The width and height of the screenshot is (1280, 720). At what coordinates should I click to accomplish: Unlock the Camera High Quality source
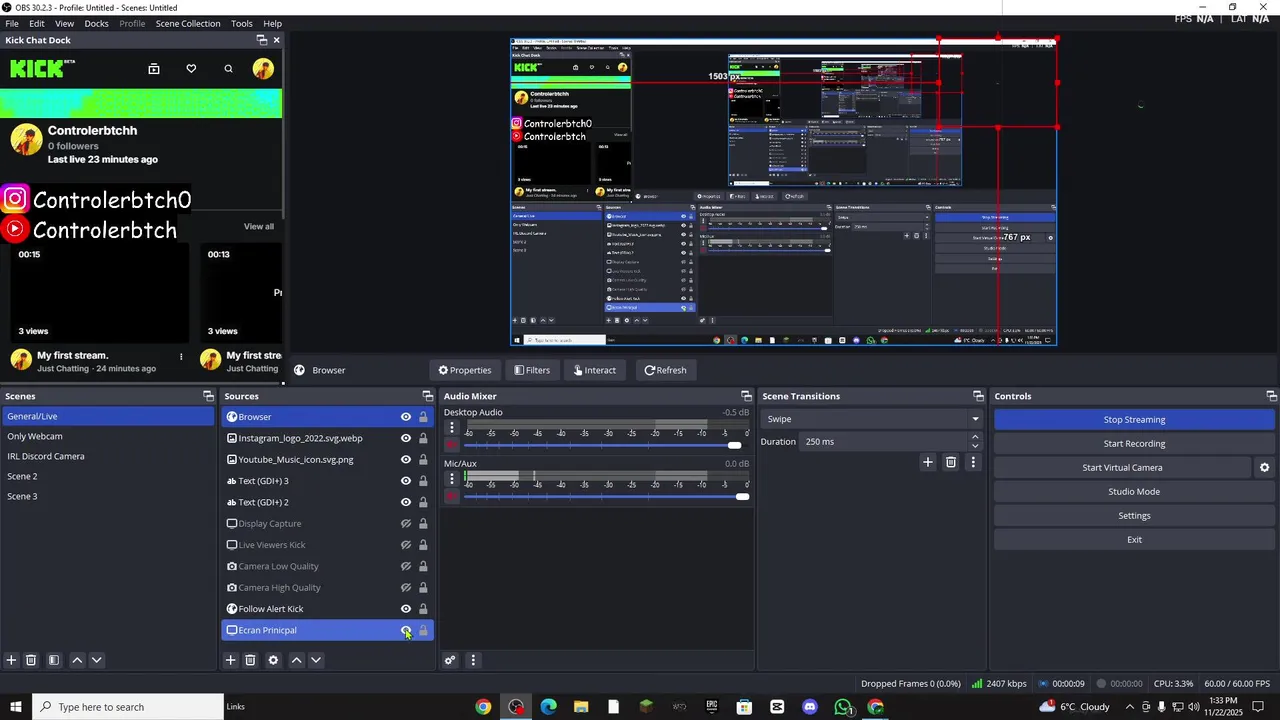pyautogui.click(x=423, y=588)
